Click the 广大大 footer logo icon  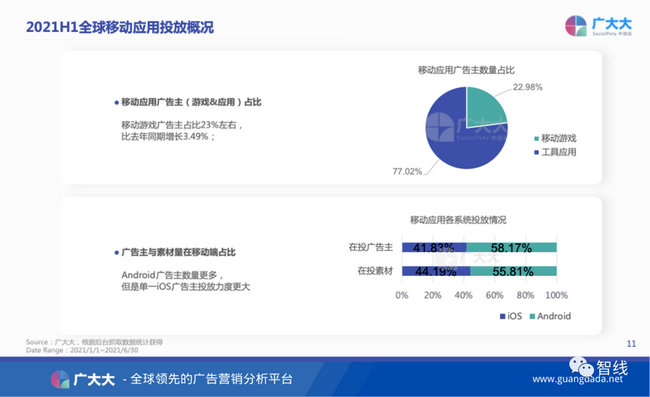60,379
